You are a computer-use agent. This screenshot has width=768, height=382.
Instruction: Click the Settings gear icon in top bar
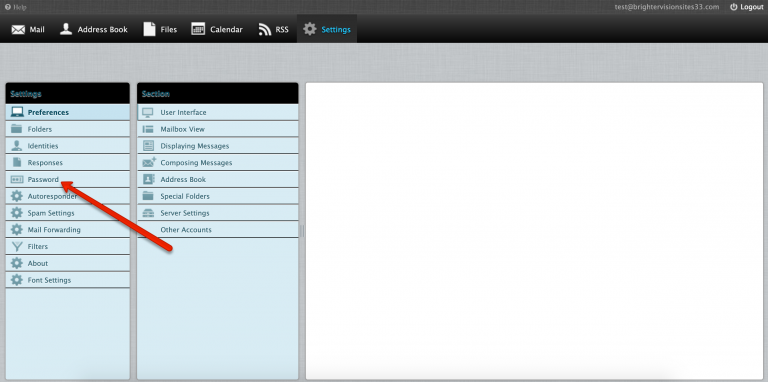point(310,29)
